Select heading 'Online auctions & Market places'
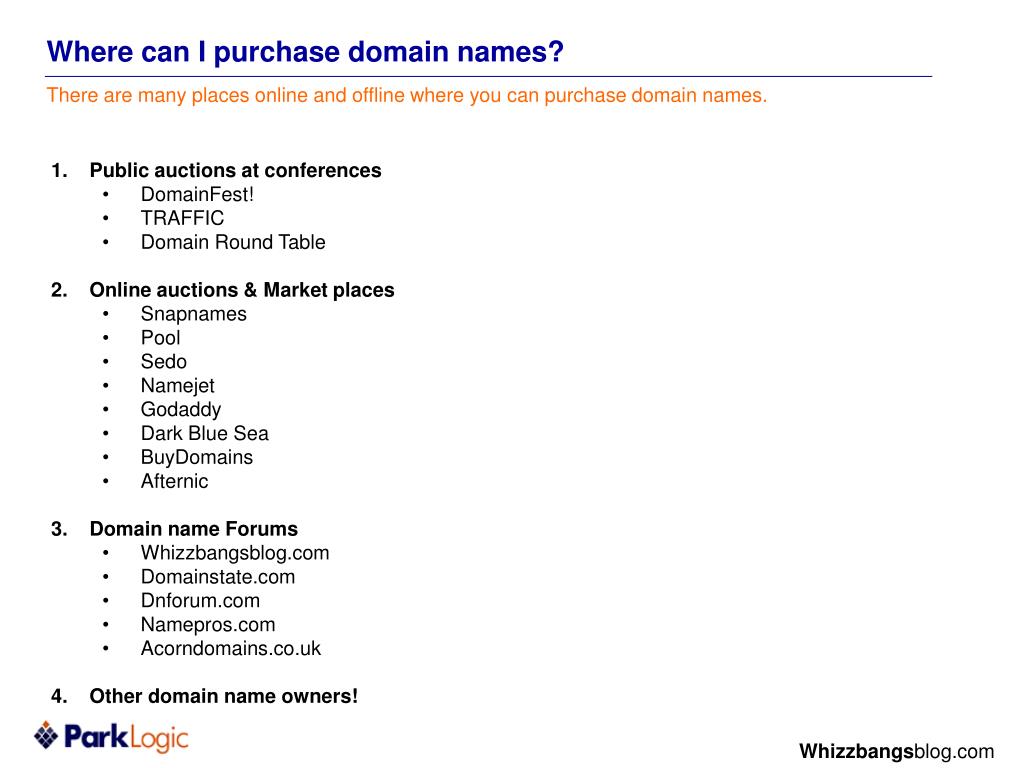 pos(242,290)
